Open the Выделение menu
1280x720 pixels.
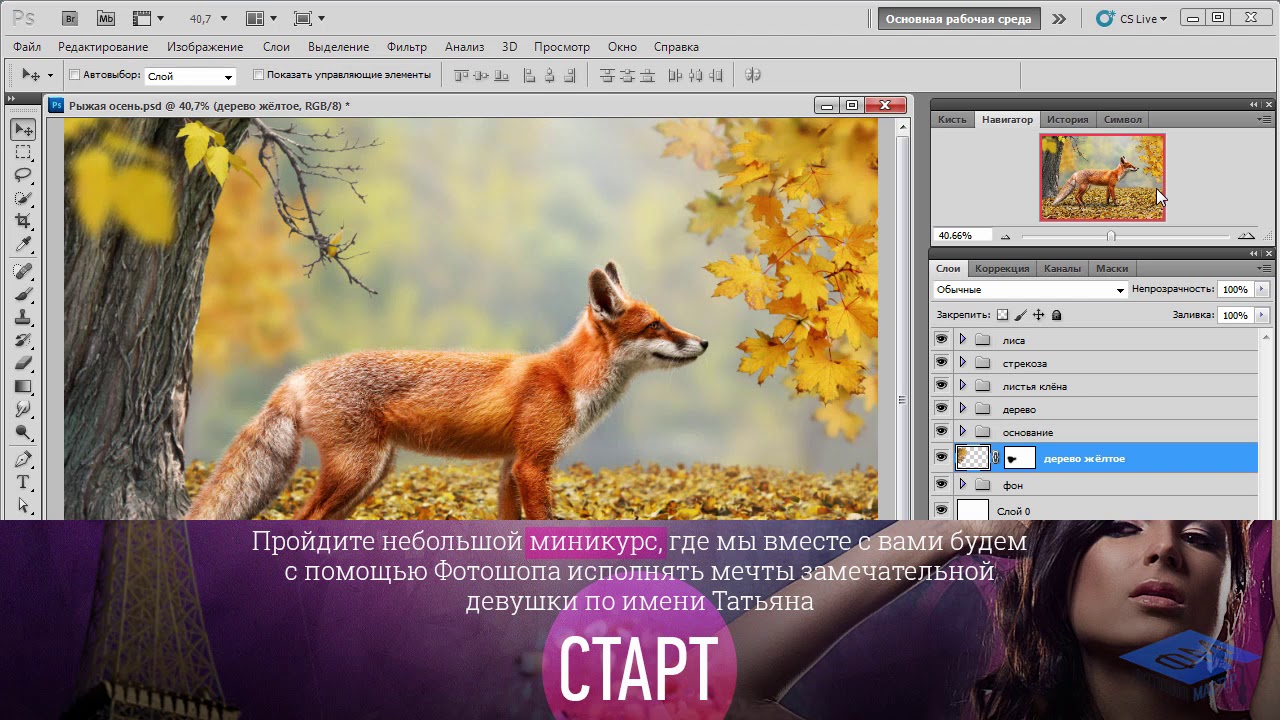[338, 47]
